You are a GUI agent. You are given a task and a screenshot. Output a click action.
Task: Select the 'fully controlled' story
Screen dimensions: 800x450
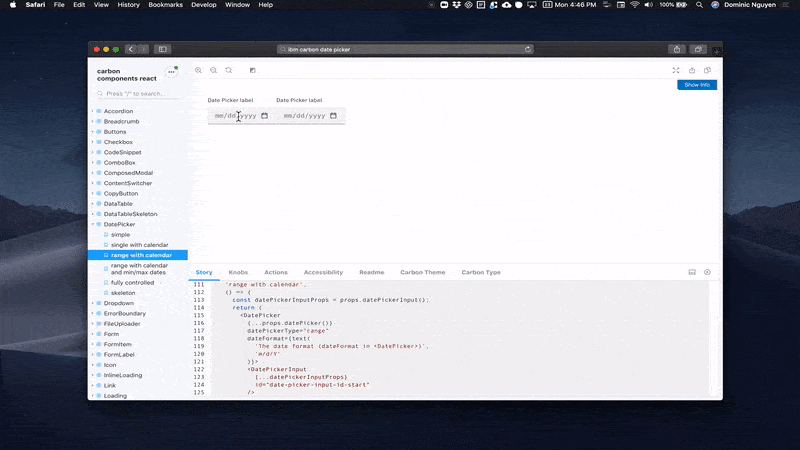click(132, 283)
